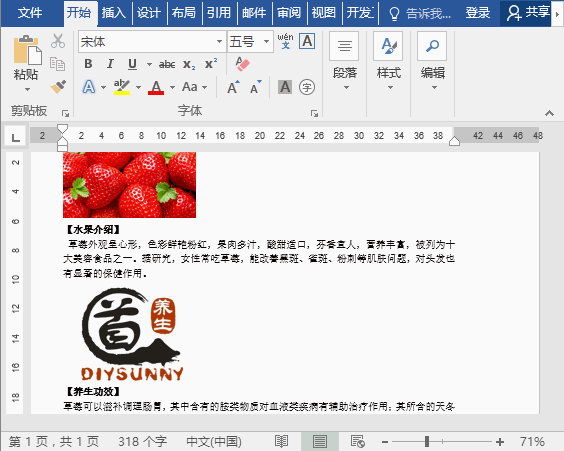Click the right indent marker on ruler

tap(454, 141)
